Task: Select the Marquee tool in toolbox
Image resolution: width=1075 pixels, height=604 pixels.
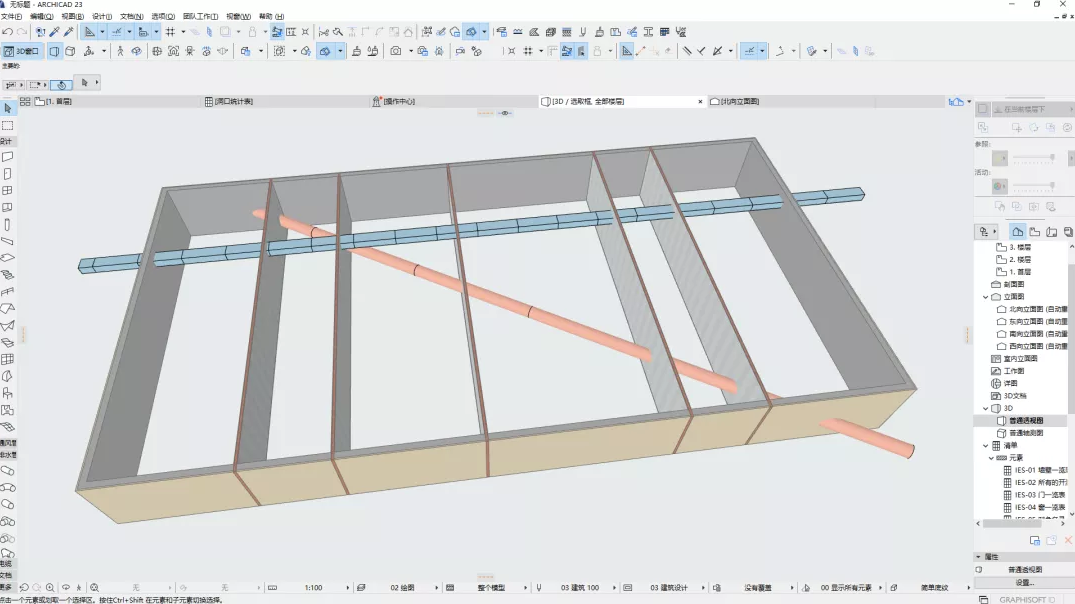Action: coord(7,125)
